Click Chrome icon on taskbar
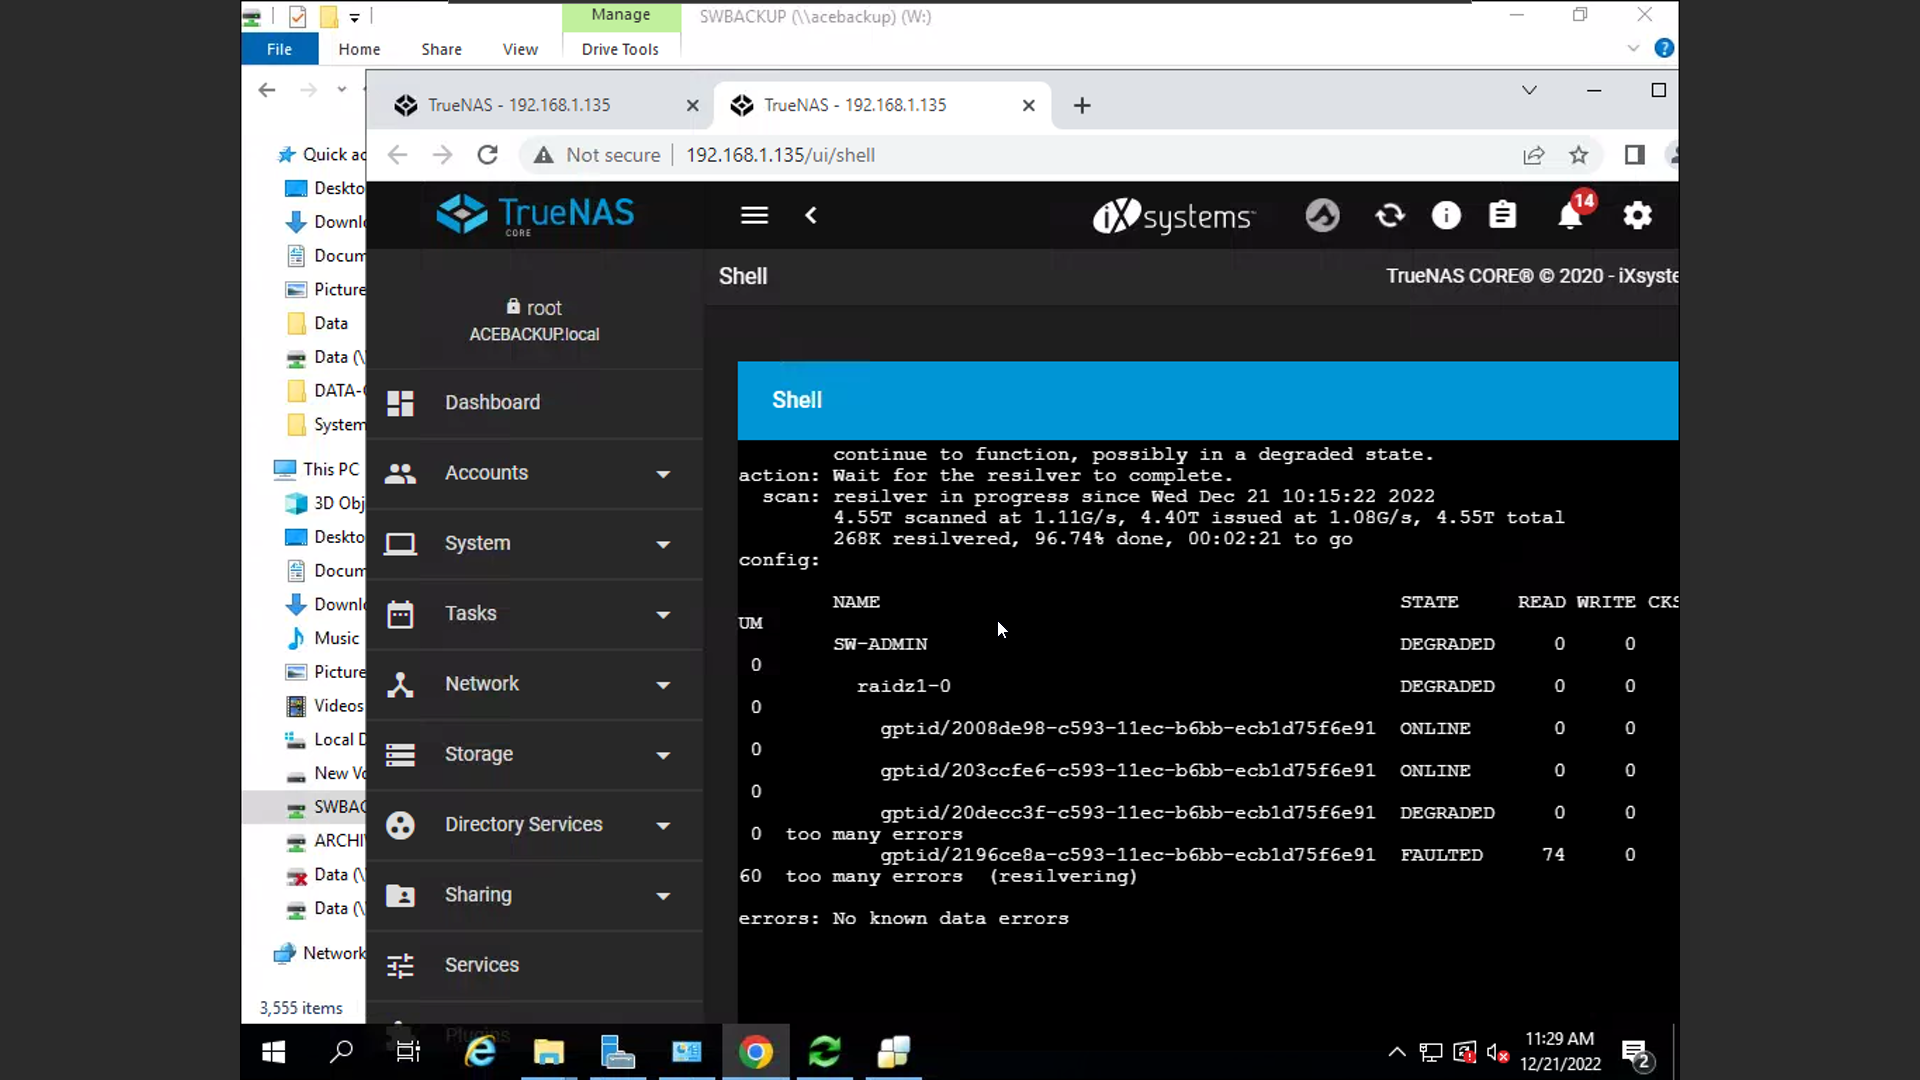The height and width of the screenshot is (1080, 1920). pos(756,1052)
